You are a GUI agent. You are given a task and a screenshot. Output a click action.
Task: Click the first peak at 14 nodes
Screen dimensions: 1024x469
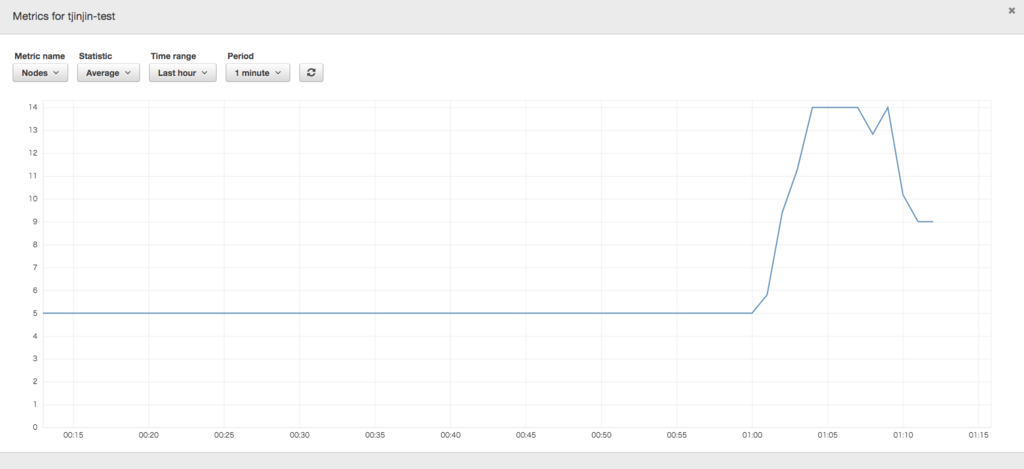[812, 107]
